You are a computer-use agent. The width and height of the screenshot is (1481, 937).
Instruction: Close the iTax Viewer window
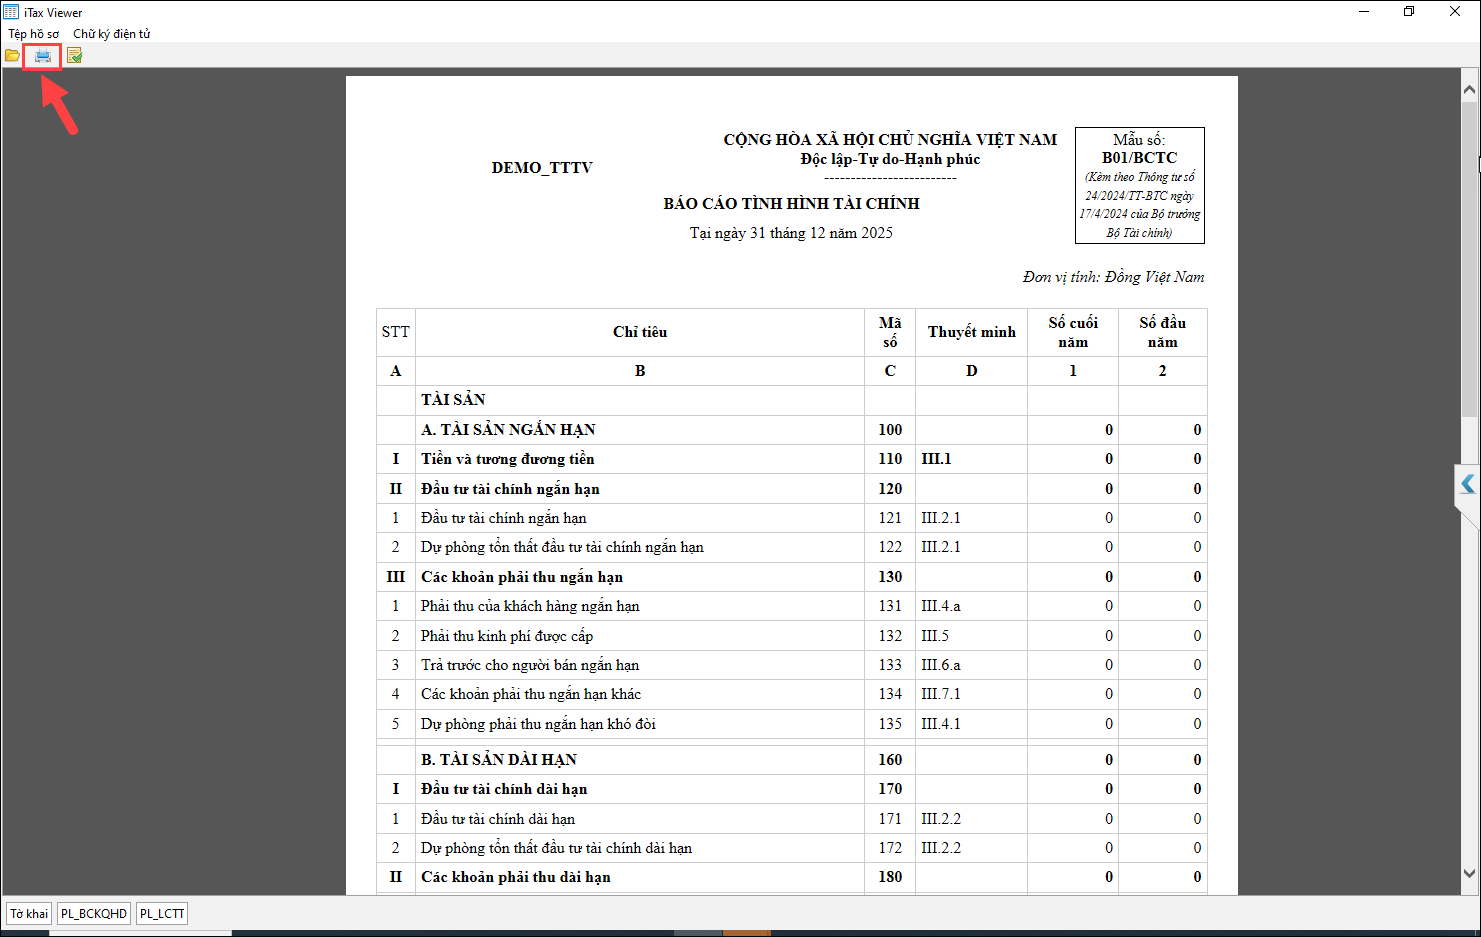pos(1455,12)
